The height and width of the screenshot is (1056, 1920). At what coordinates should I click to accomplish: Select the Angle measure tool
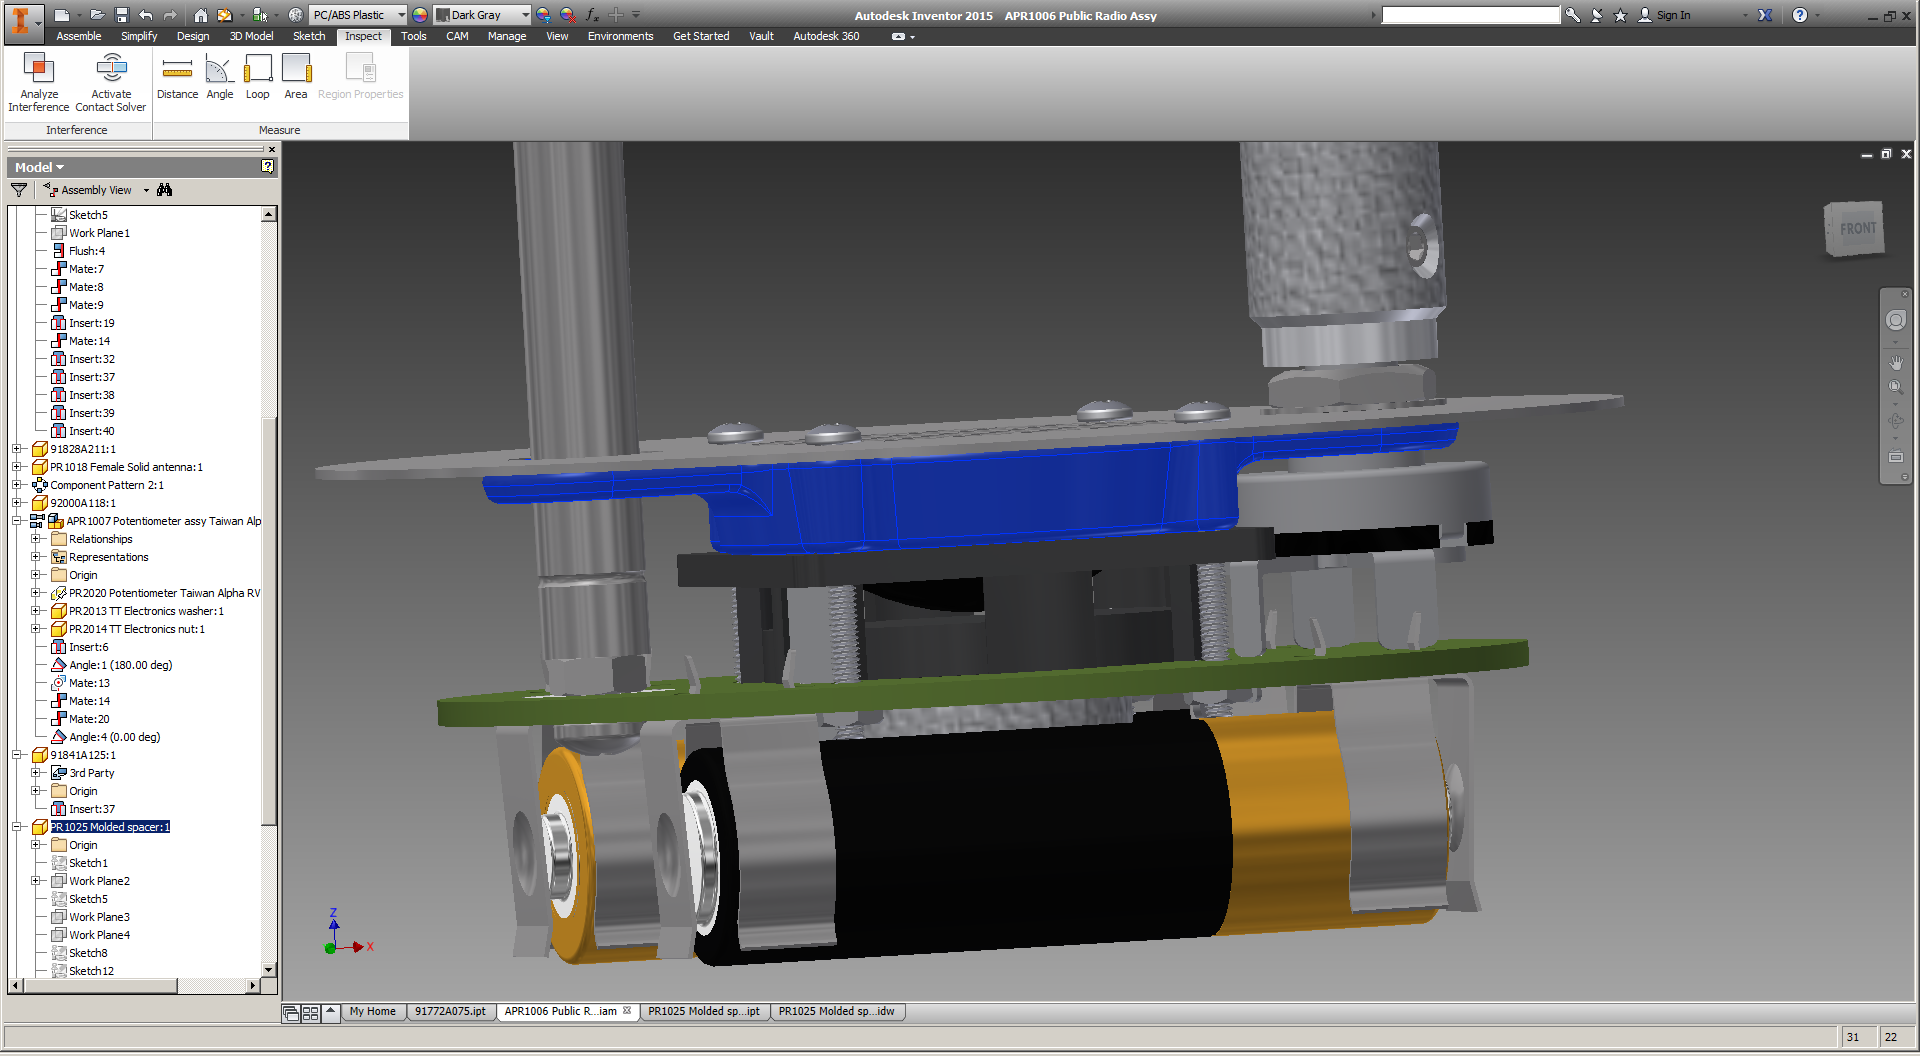coord(220,77)
